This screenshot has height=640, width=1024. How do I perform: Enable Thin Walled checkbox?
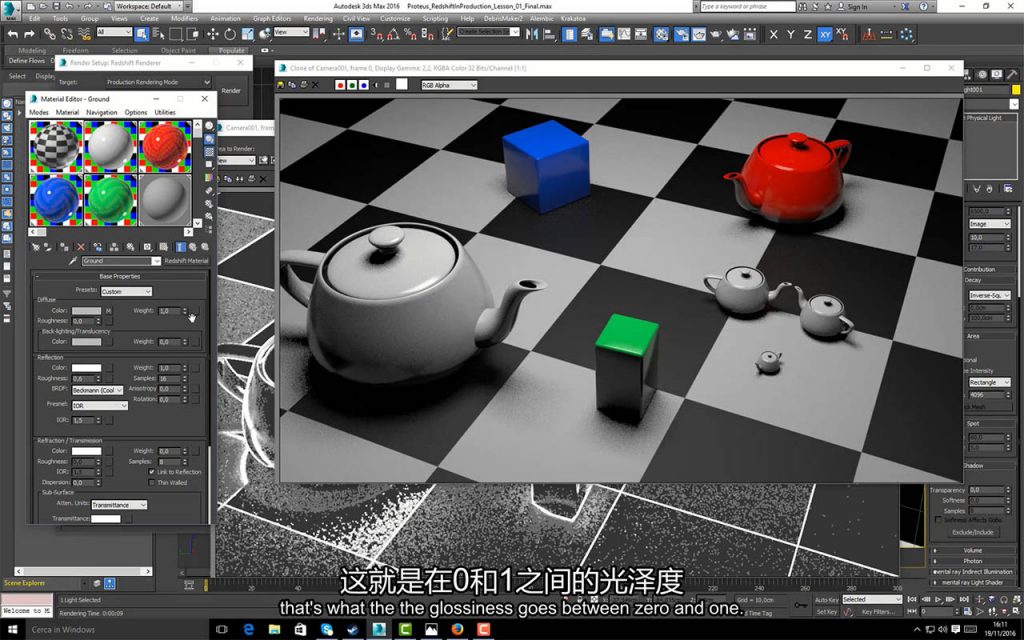point(152,483)
